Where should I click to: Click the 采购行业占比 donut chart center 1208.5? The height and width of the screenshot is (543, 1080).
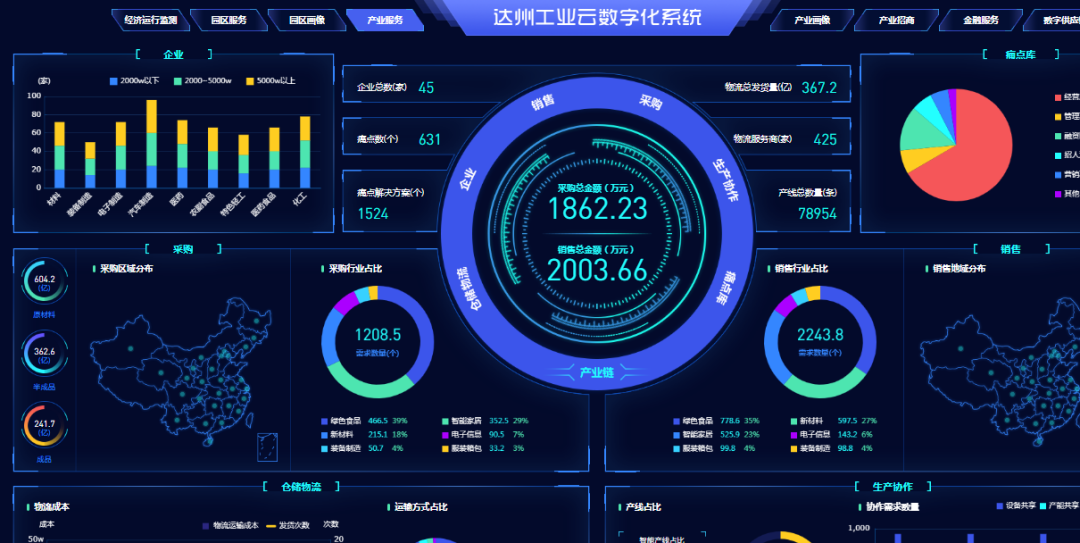(x=378, y=340)
